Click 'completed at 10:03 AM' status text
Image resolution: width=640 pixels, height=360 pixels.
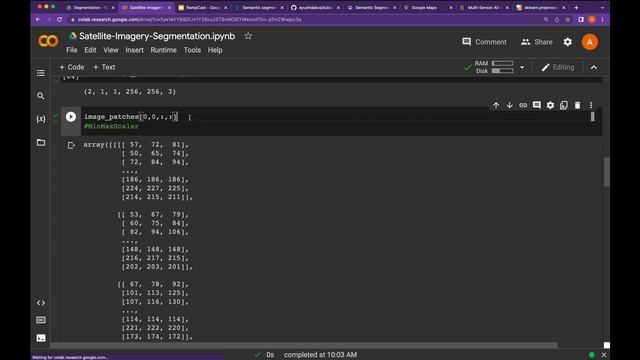[x=320, y=355]
